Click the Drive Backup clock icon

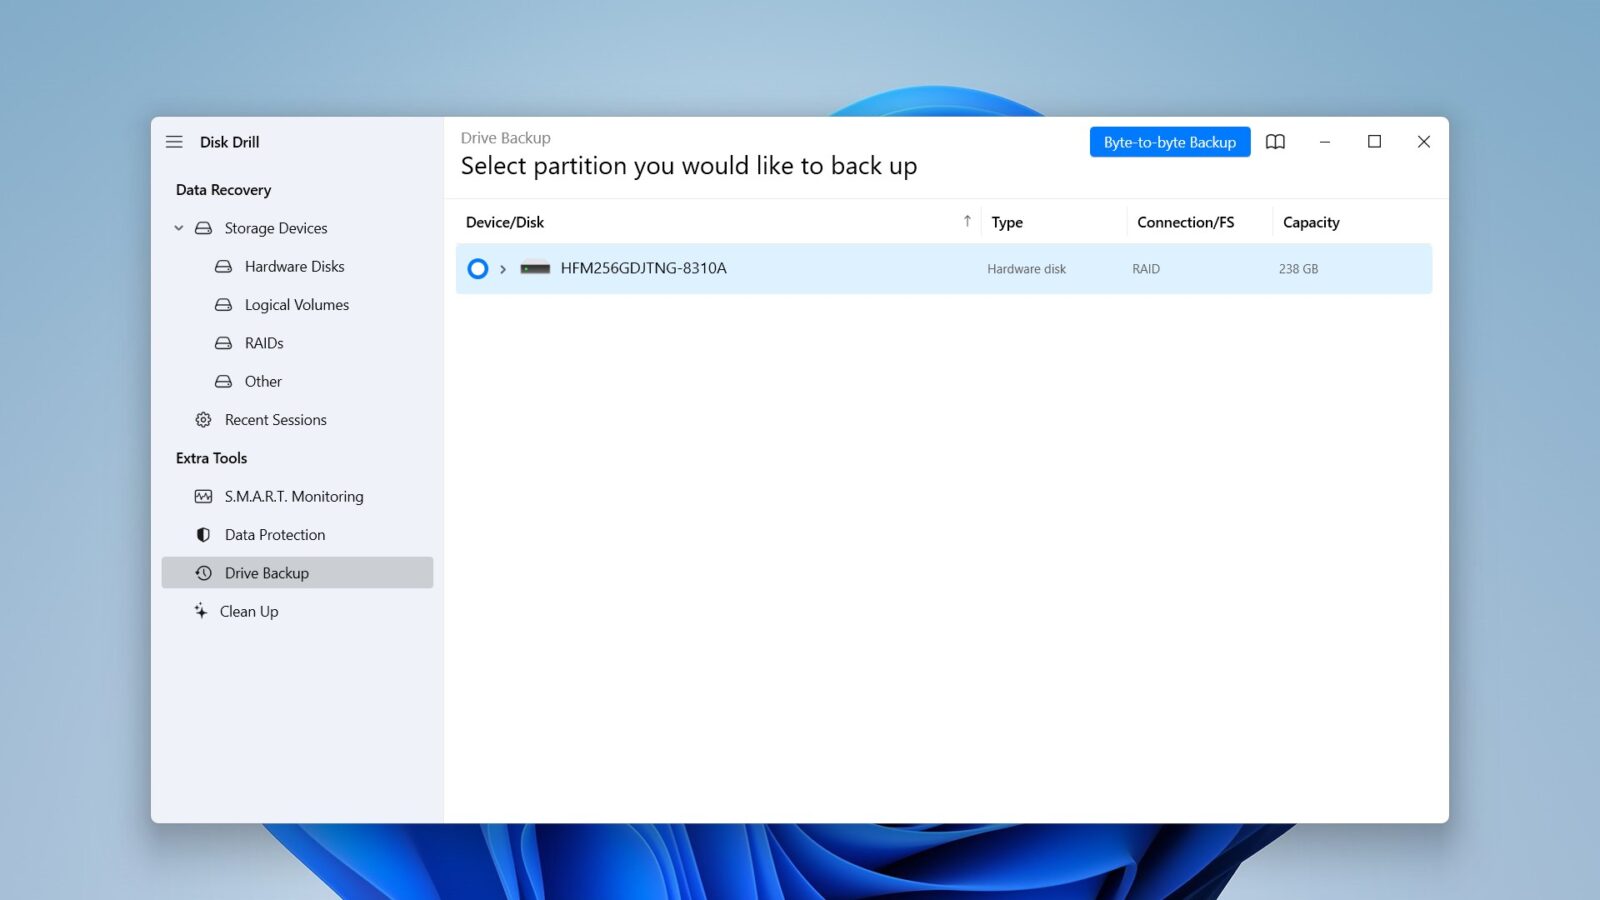pyautogui.click(x=203, y=573)
